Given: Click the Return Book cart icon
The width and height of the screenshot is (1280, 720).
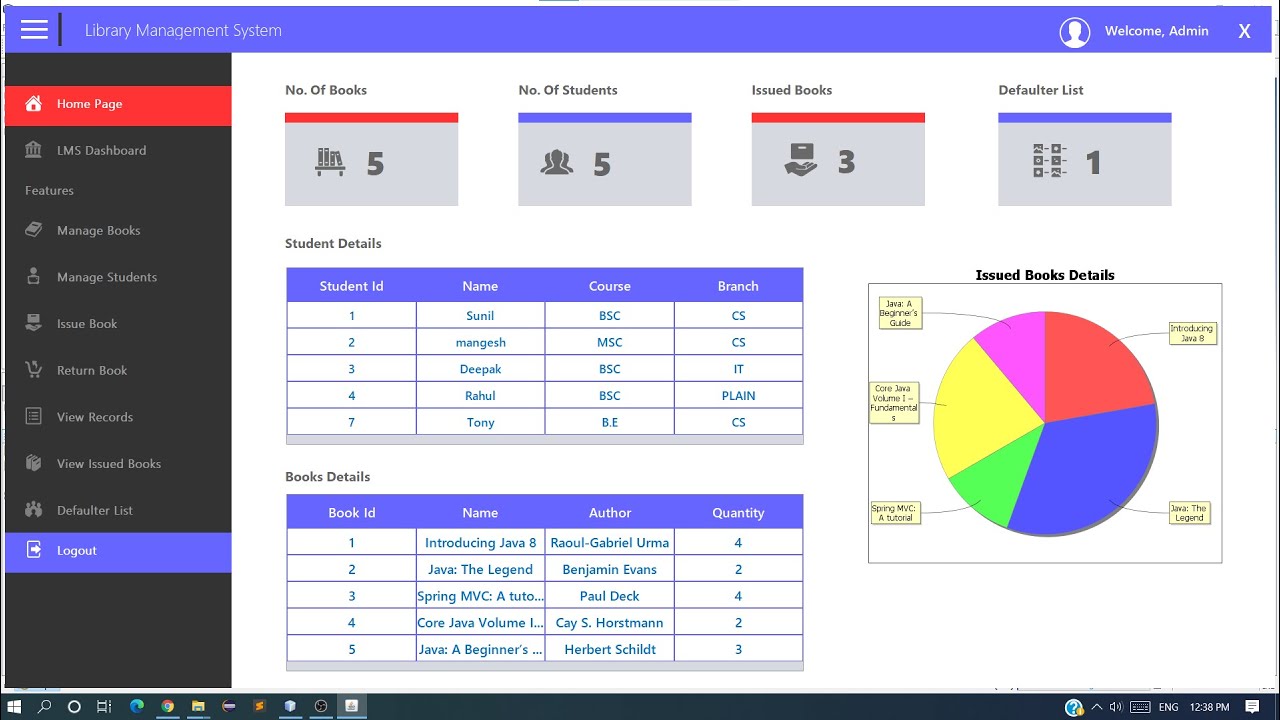Looking at the screenshot, I should pos(34,370).
